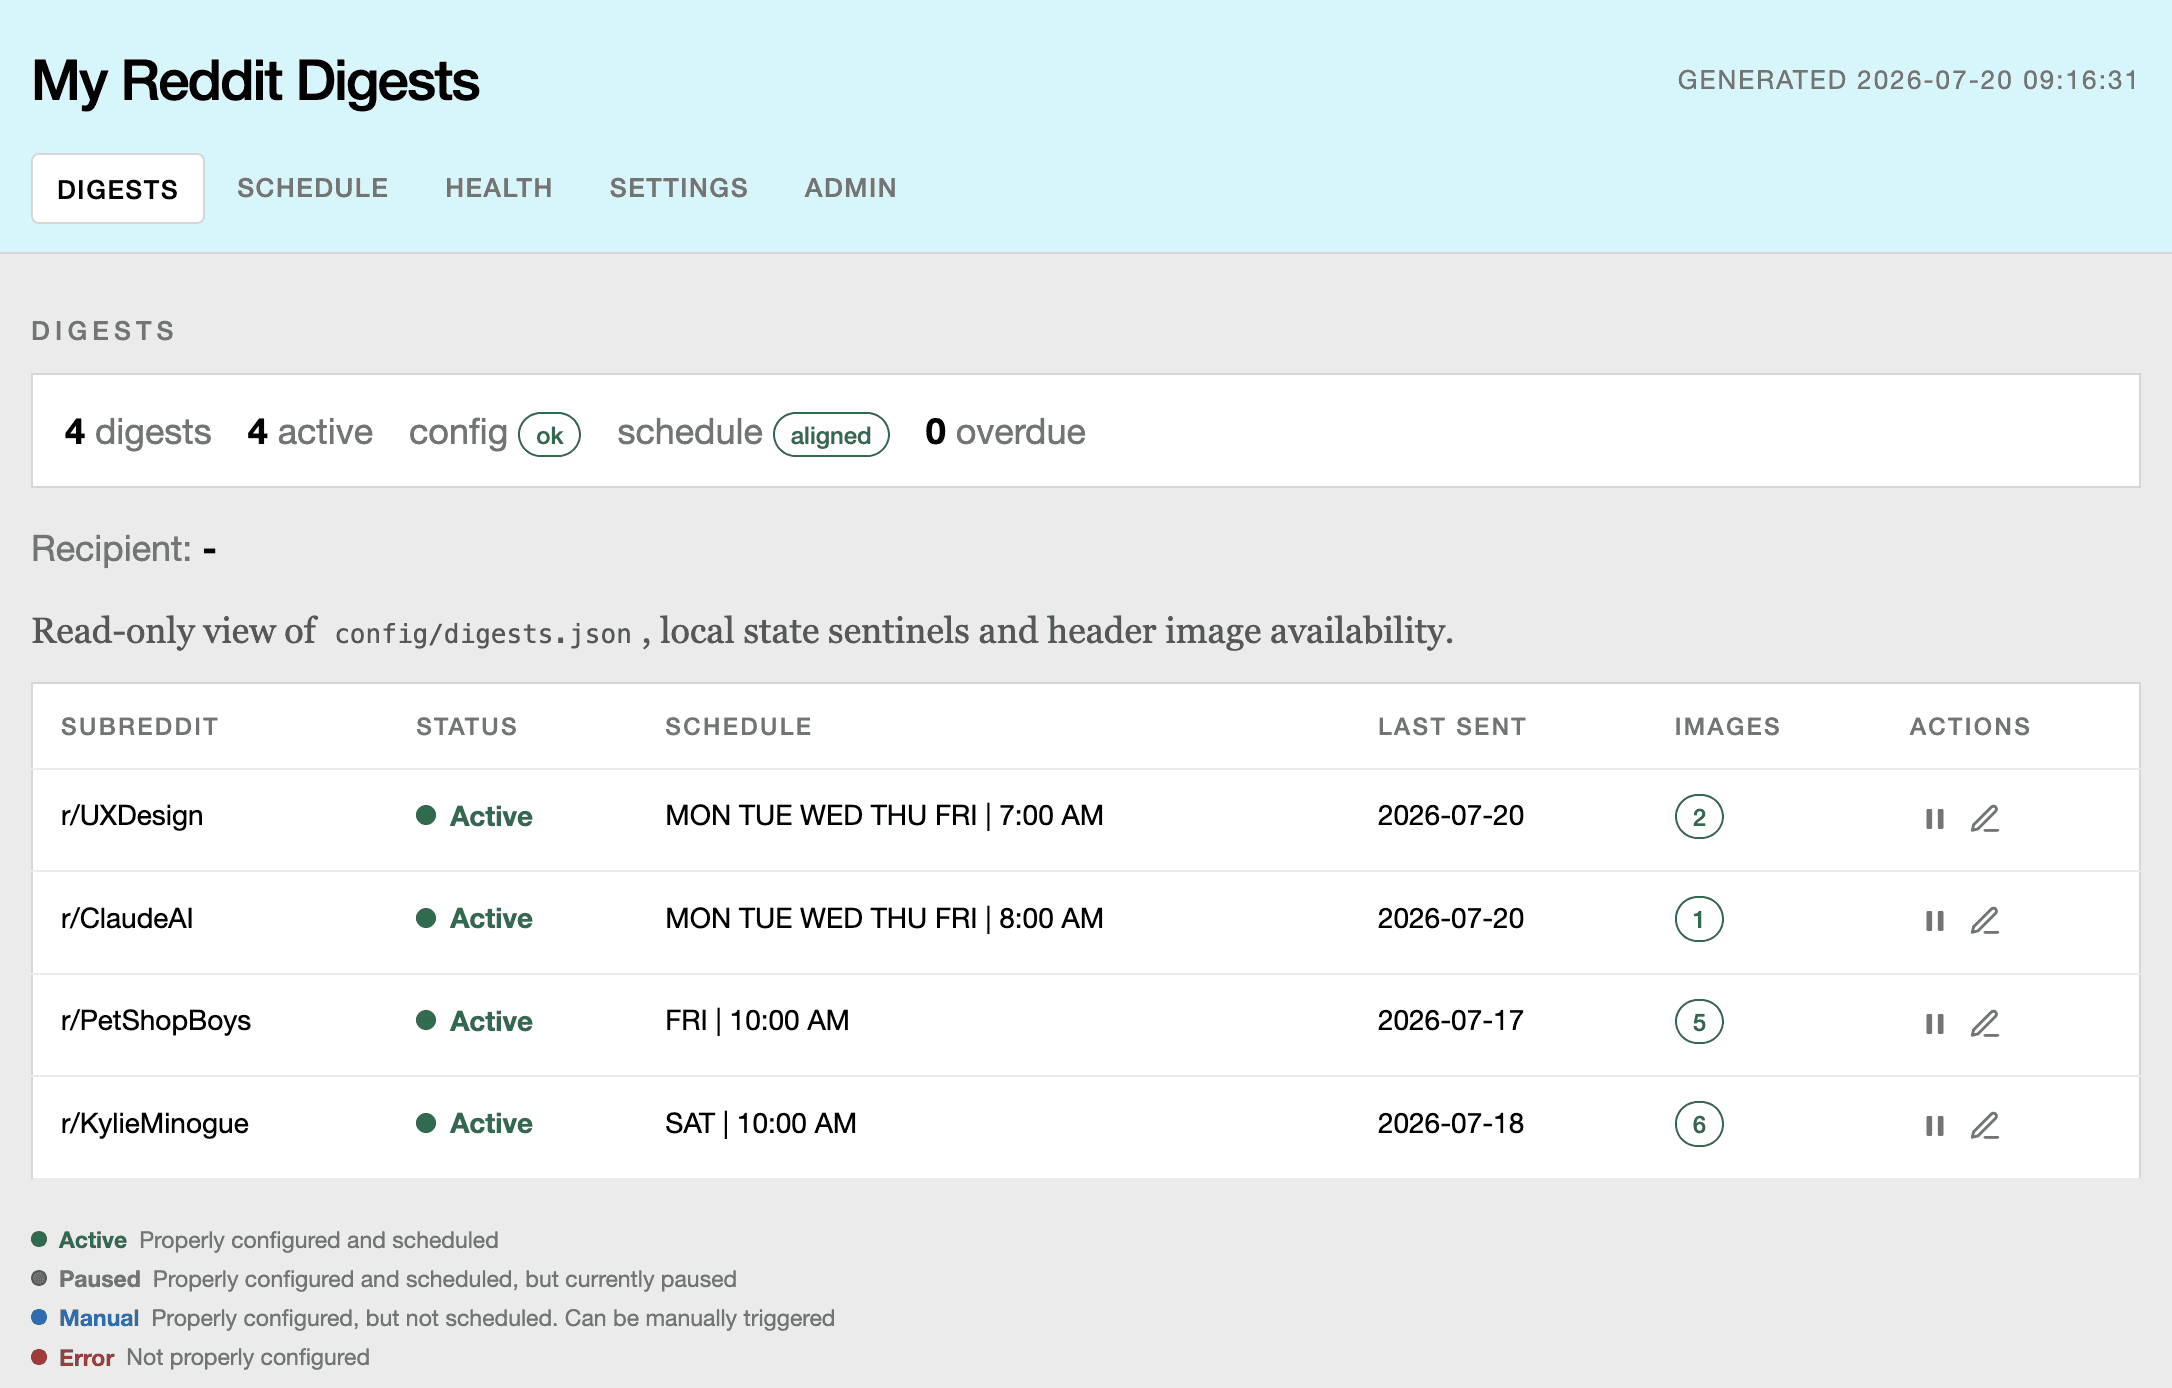The image size is (2172, 1388).
Task: Click r/UXDesign last sent date 2026-07-20
Action: tap(1451, 816)
